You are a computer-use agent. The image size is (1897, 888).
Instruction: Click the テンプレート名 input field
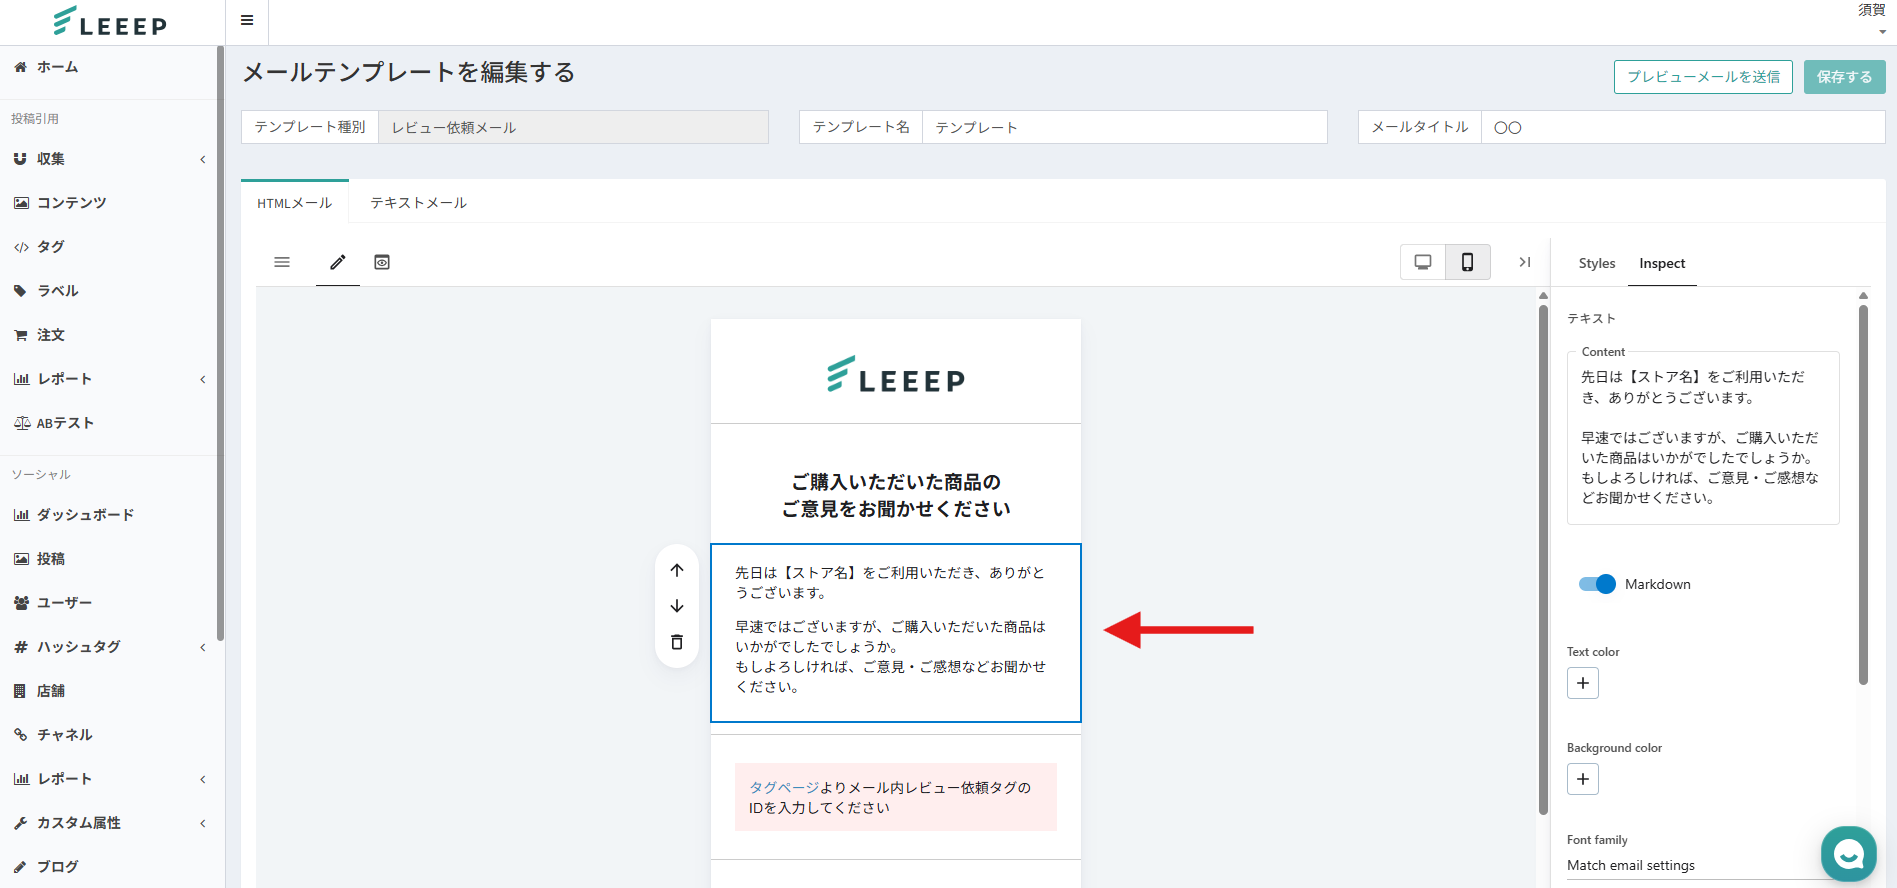(x=1124, y=127)
